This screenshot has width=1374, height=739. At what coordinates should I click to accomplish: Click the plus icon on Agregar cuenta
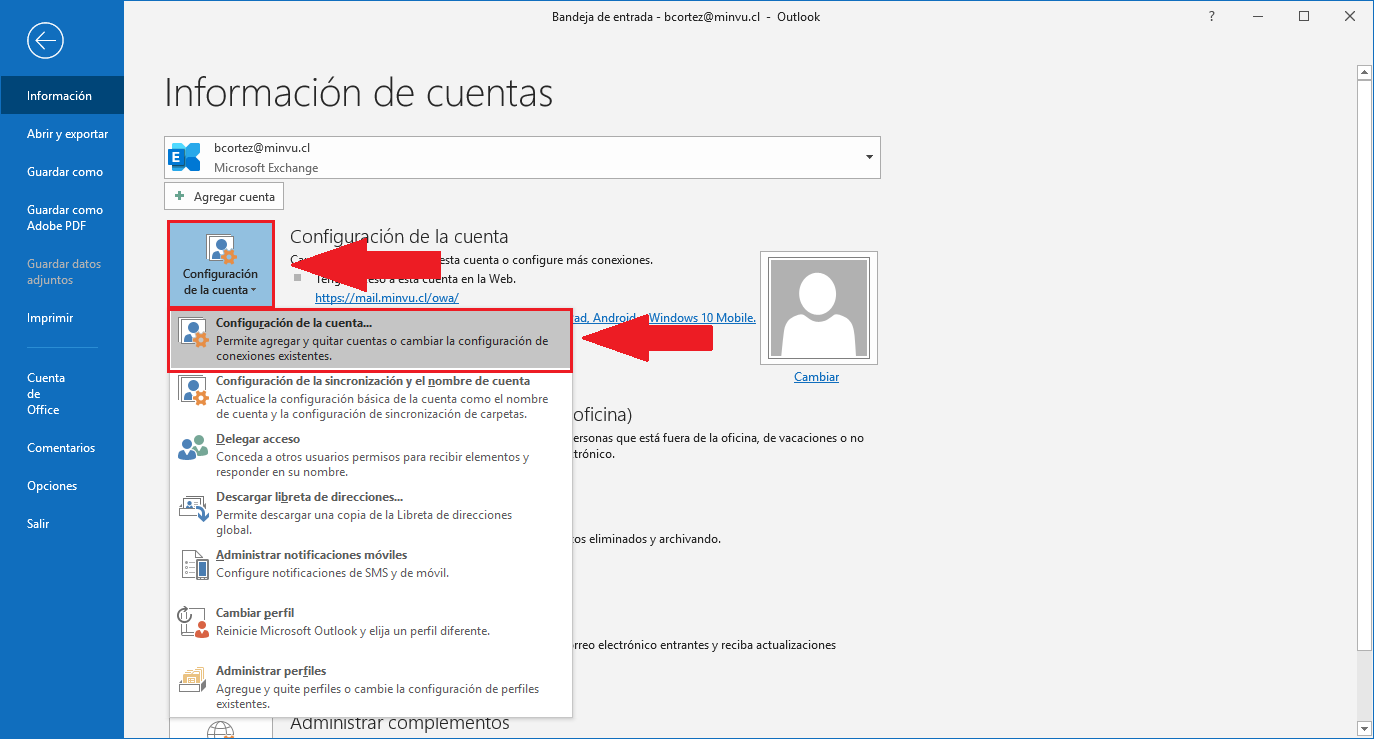(179, 197)
